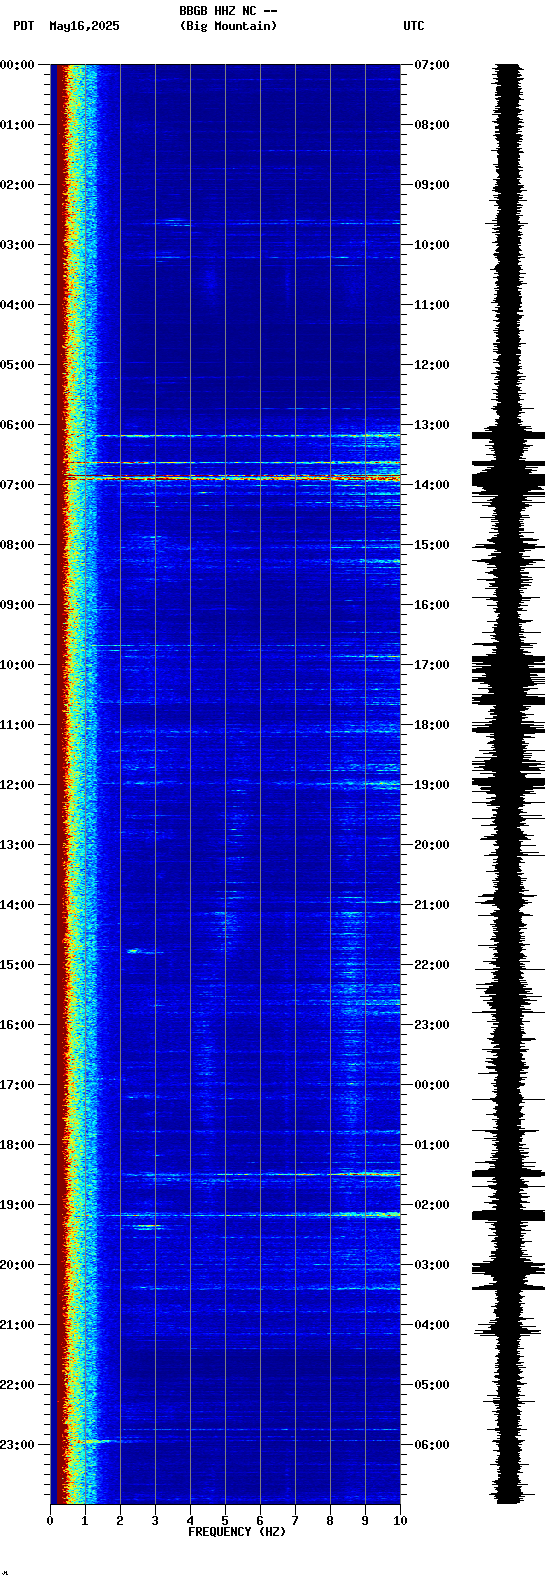The height and width of the screenshot is (1584, 552).
Task: Select PDT axis label 08:00 on left
Action: click(18, 545)
